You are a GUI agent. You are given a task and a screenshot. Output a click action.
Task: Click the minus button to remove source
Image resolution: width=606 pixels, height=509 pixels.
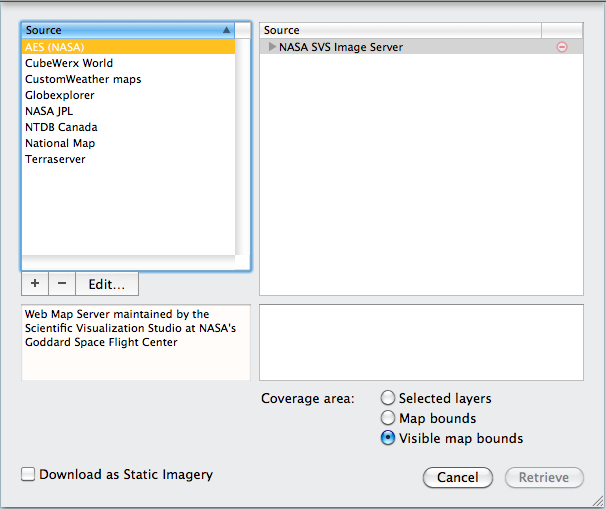click(61, 284)
